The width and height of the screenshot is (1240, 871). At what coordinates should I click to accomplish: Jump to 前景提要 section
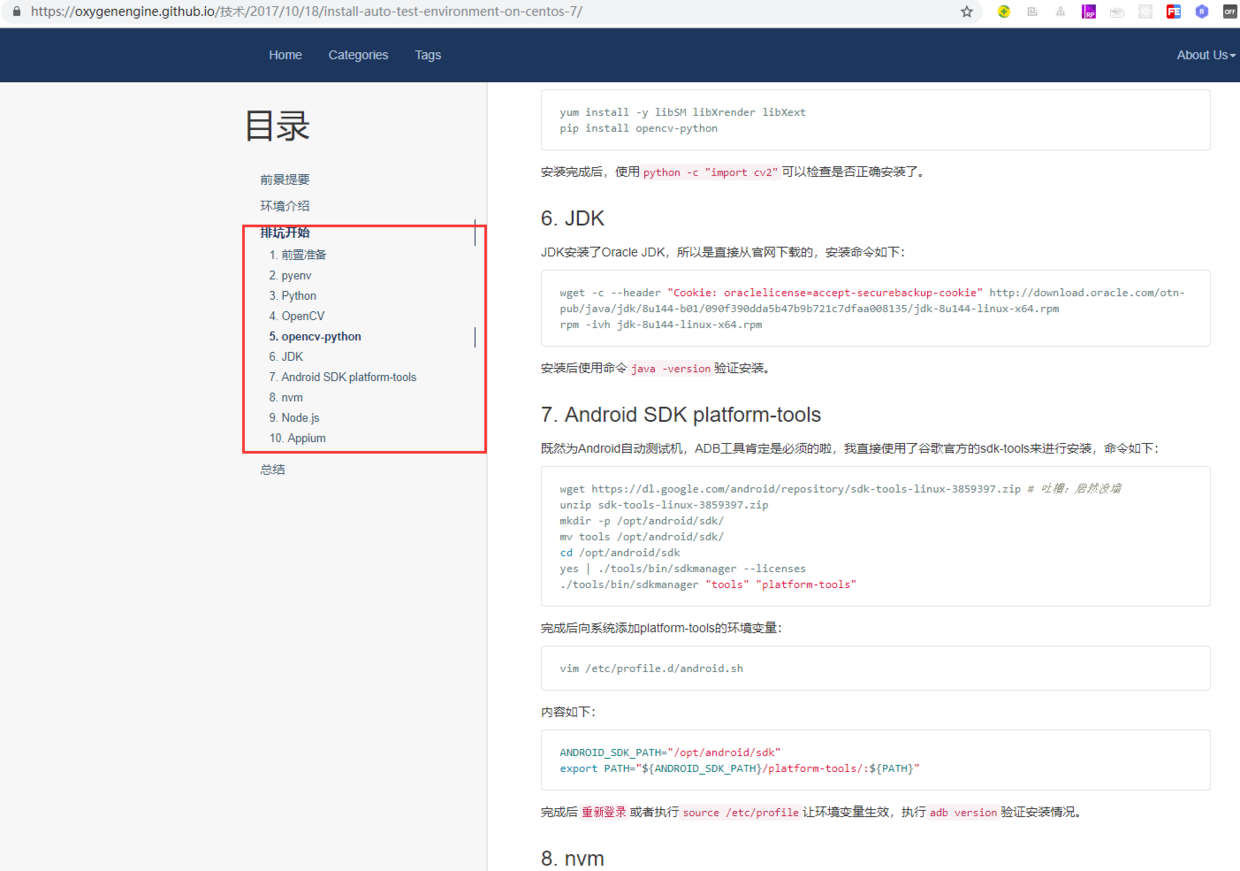[285, 180]
